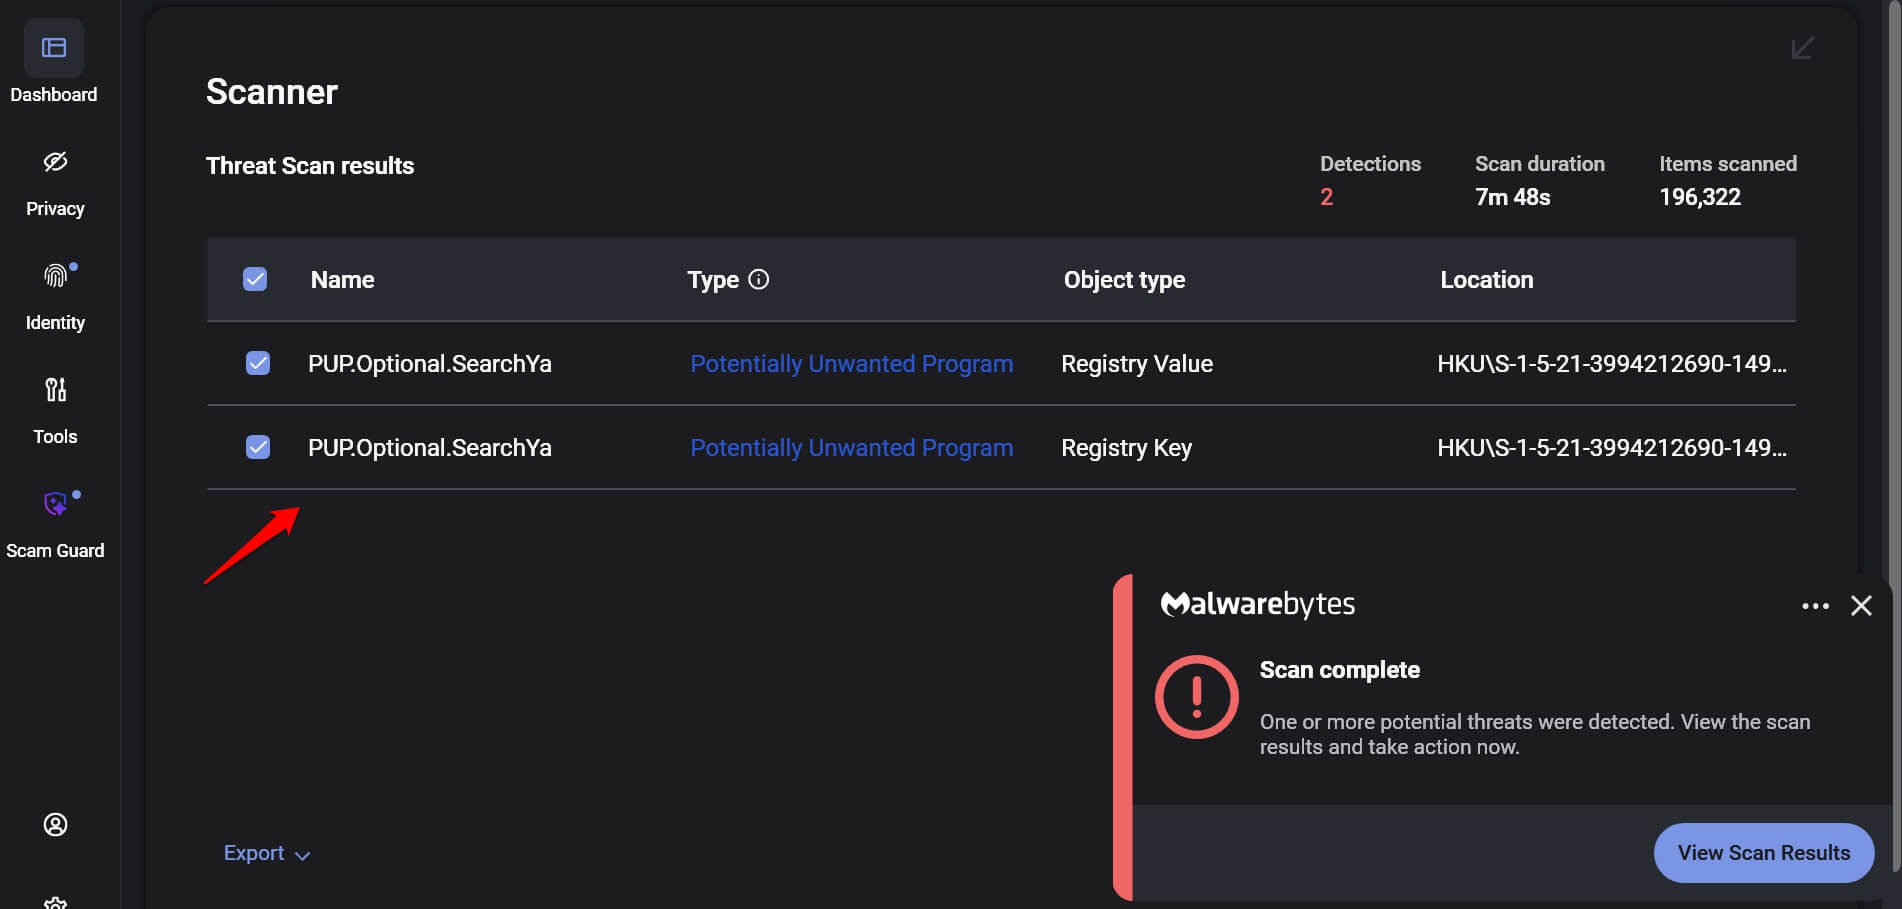Click the Items scanned value 196,322

[x=1700, y=197]
